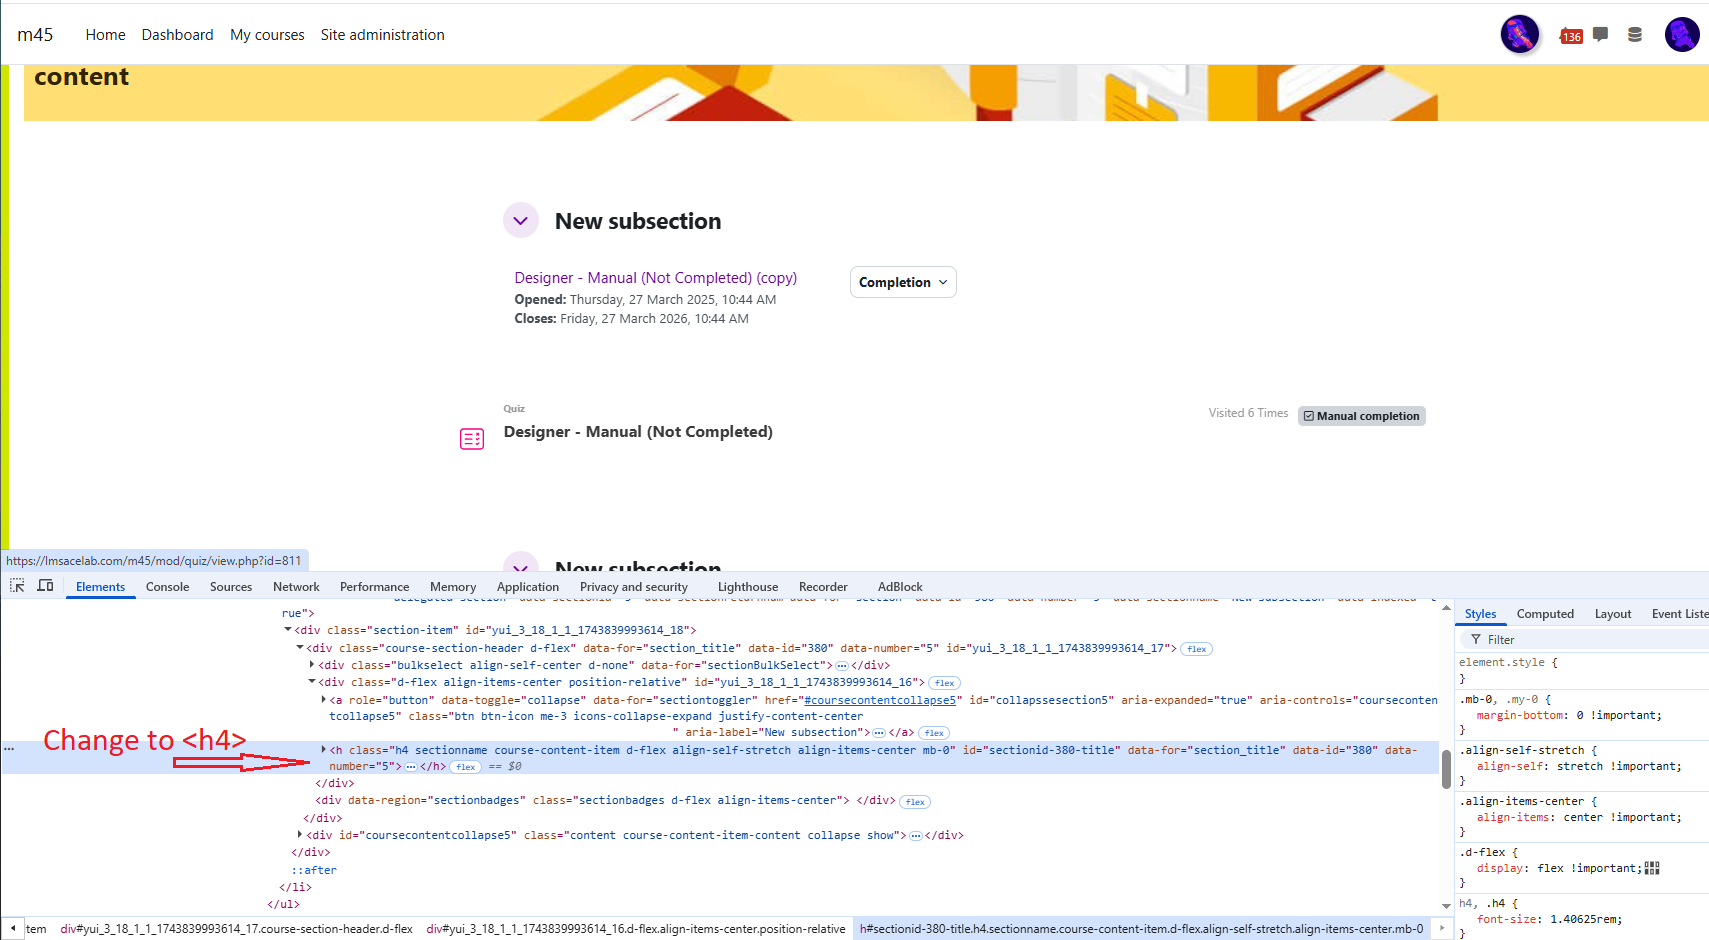The width and height of the screenshot is (1709, 940).
Task: Click the database stack icon in header
Action: pyautogui.click(x=1635, y=35)
